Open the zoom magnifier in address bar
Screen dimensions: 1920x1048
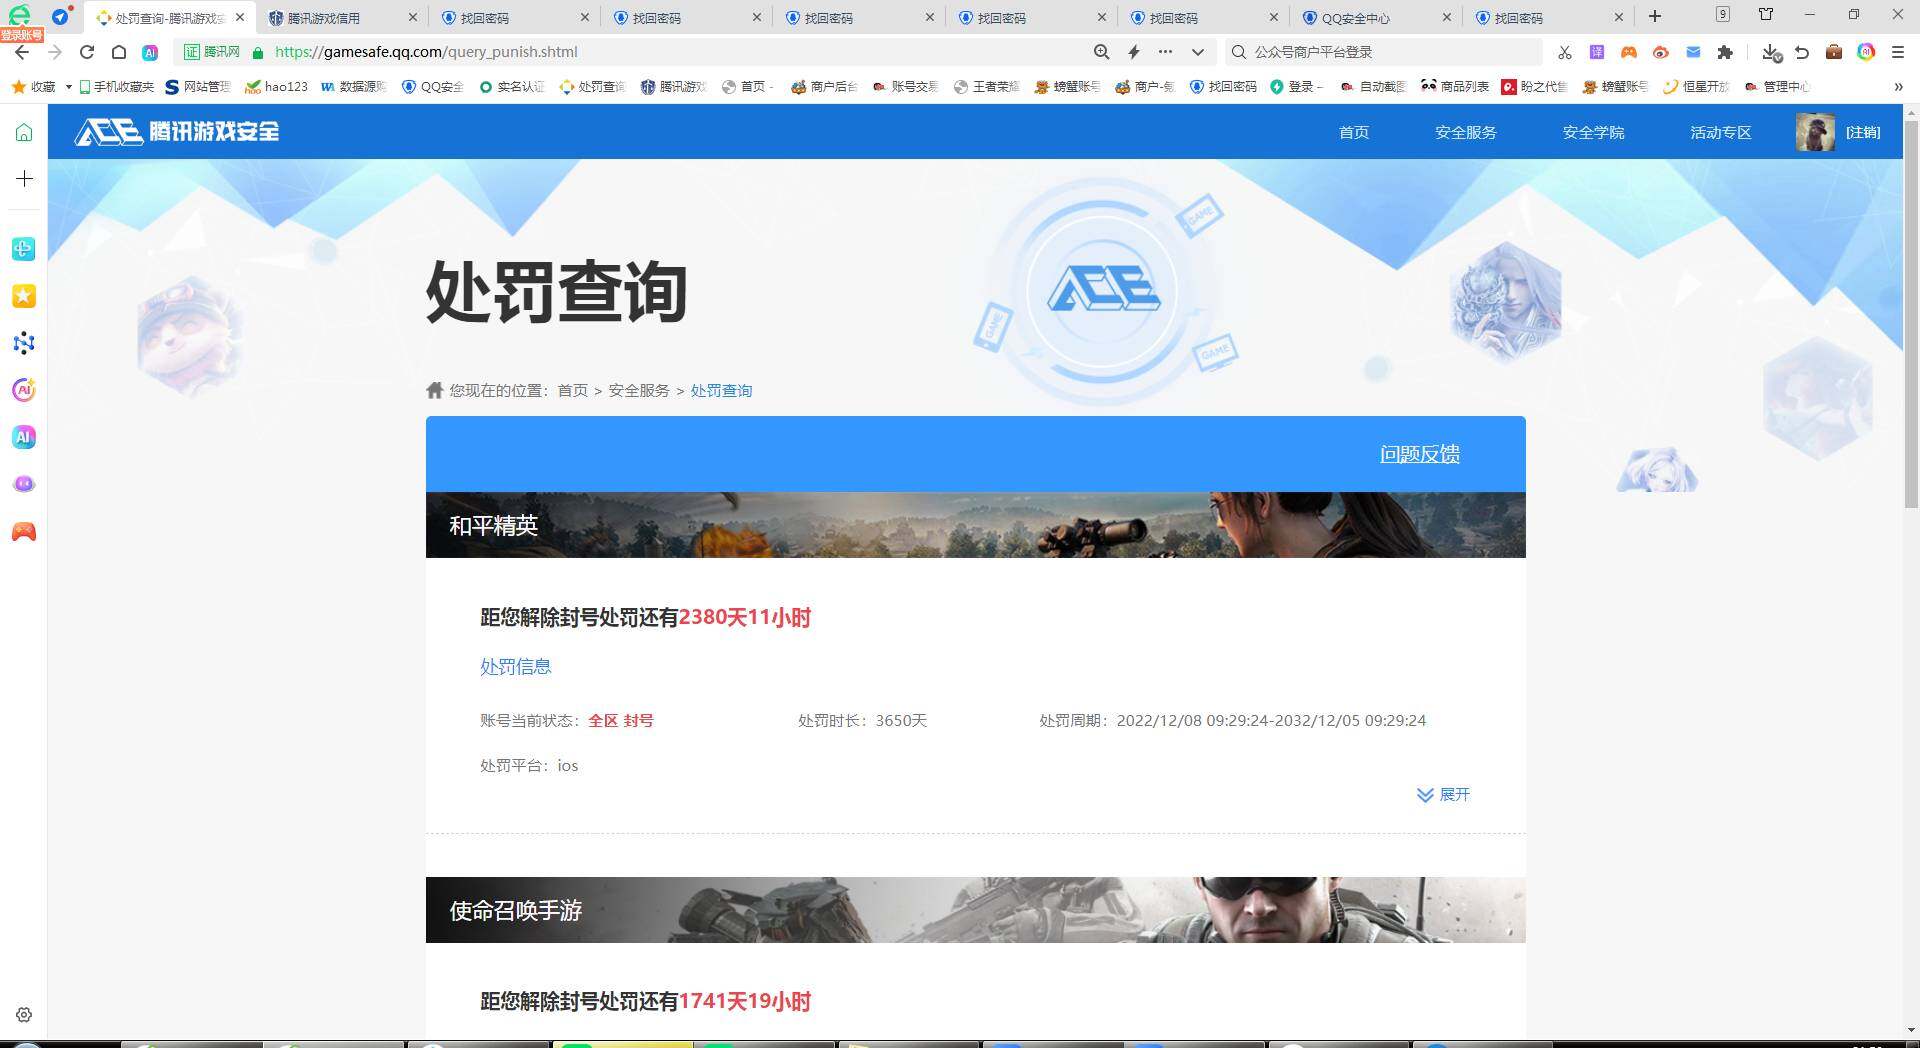coord(1101,52)
